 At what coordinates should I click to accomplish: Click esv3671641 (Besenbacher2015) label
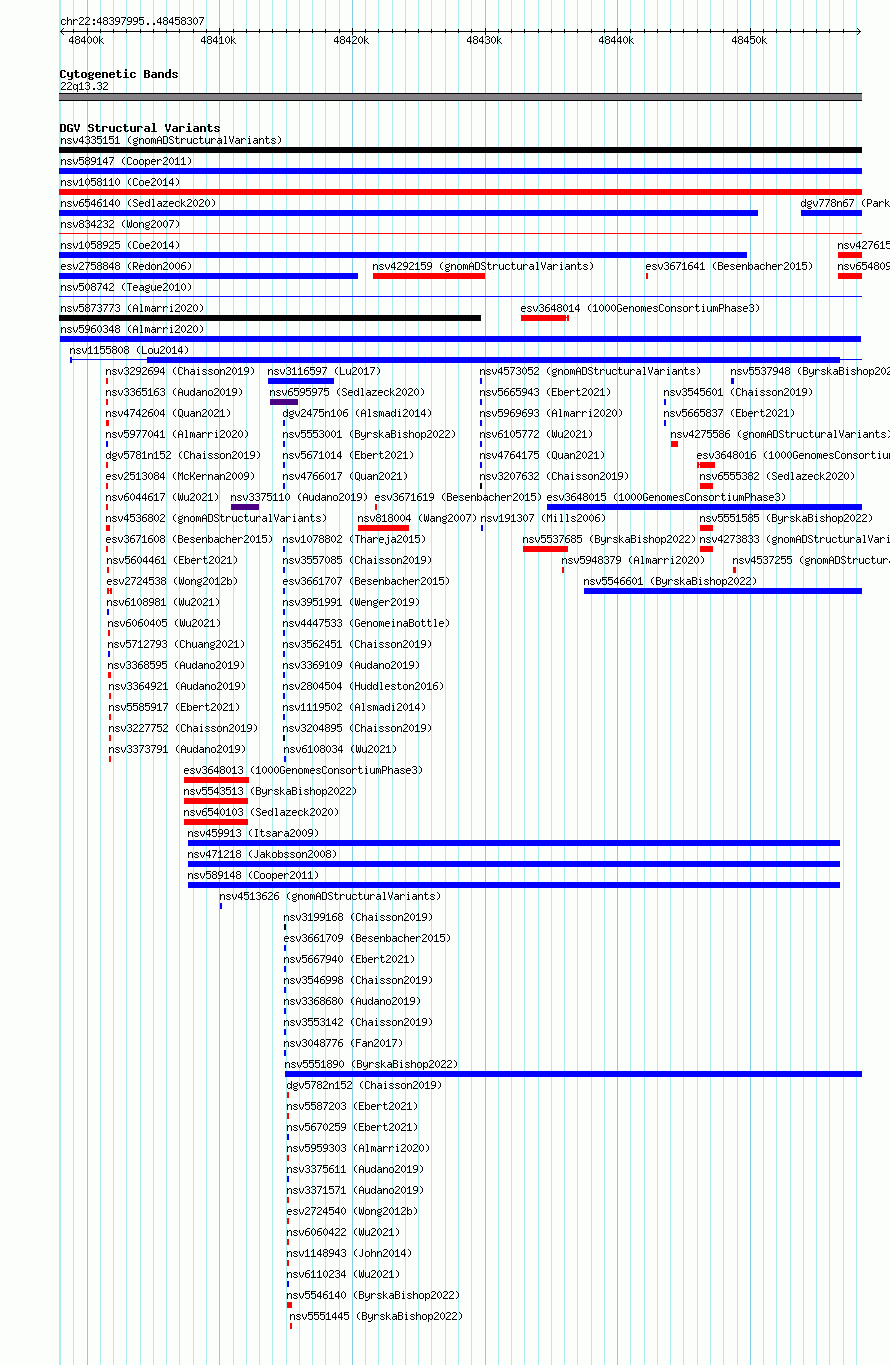coord(729,266)
